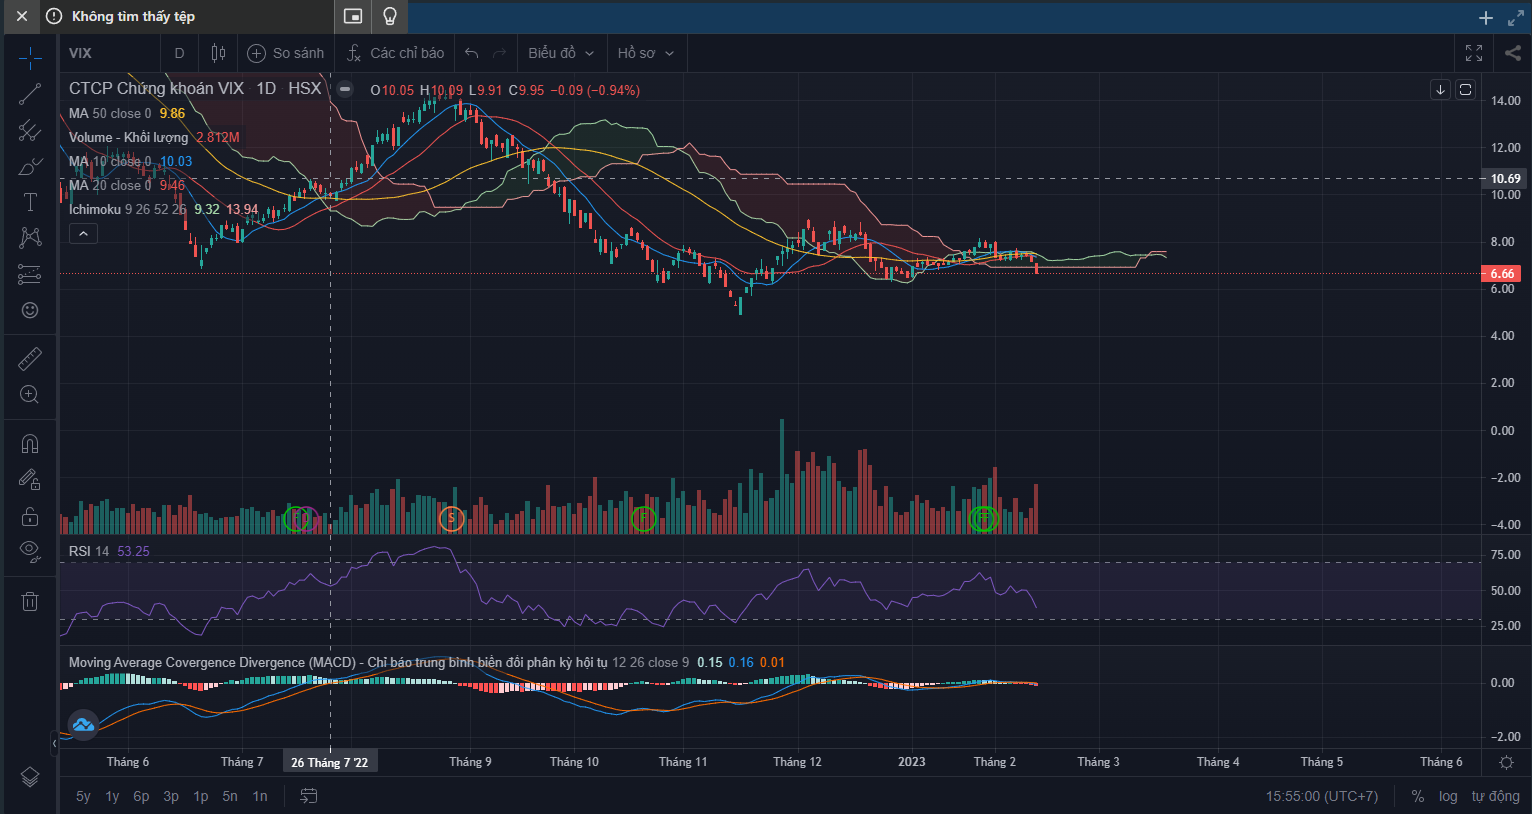The height and width of the screenshot is (814, 1532).
Task: Click the trash icon to remove drawings
Action: click(x=30, y=601)
